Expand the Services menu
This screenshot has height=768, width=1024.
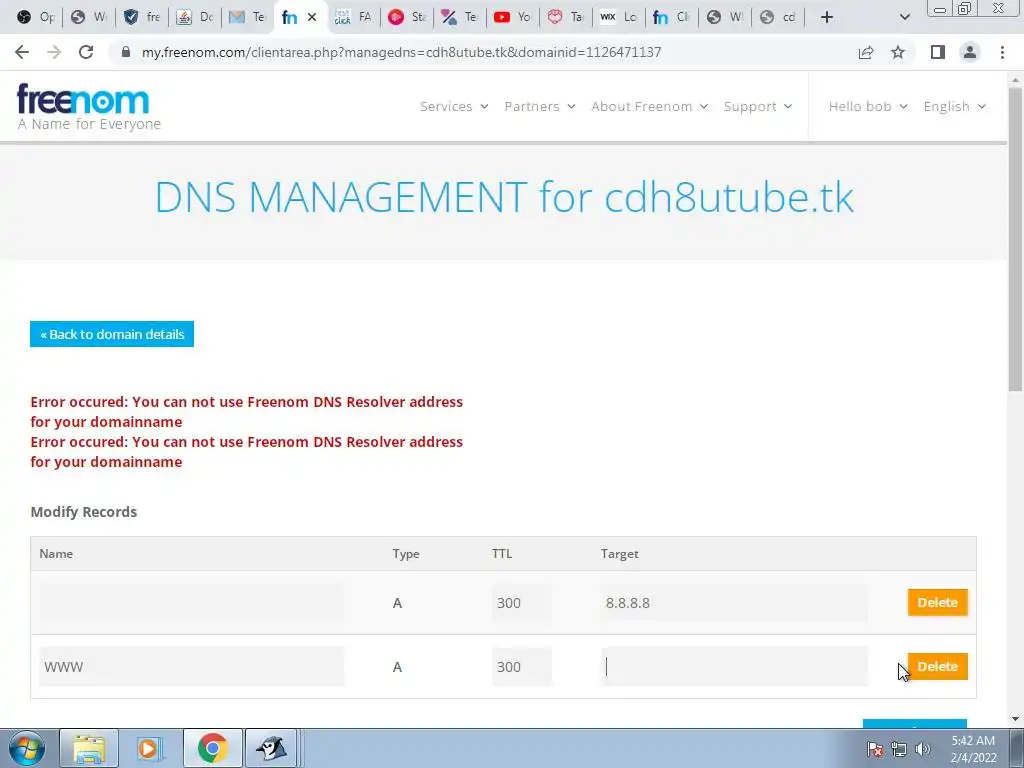[454, 106]
